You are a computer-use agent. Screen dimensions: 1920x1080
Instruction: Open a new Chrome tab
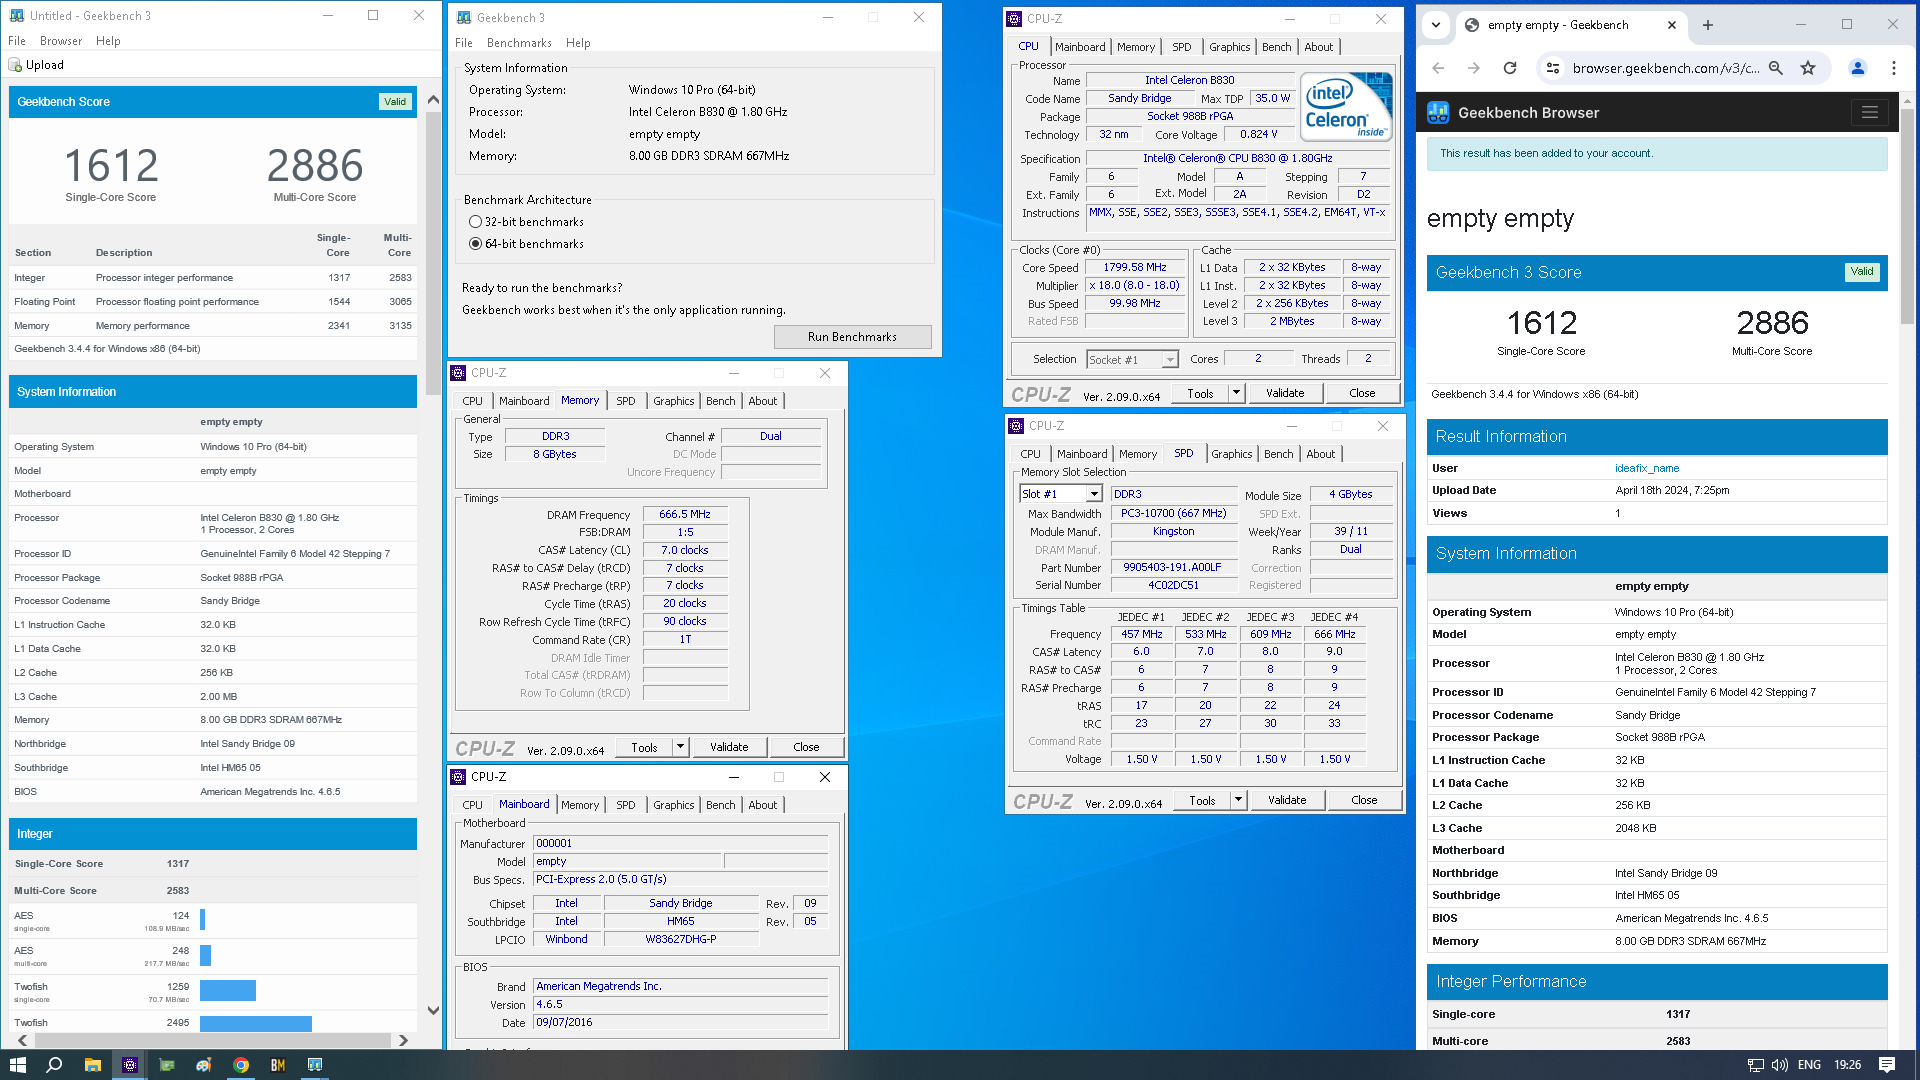[1708, 25]
